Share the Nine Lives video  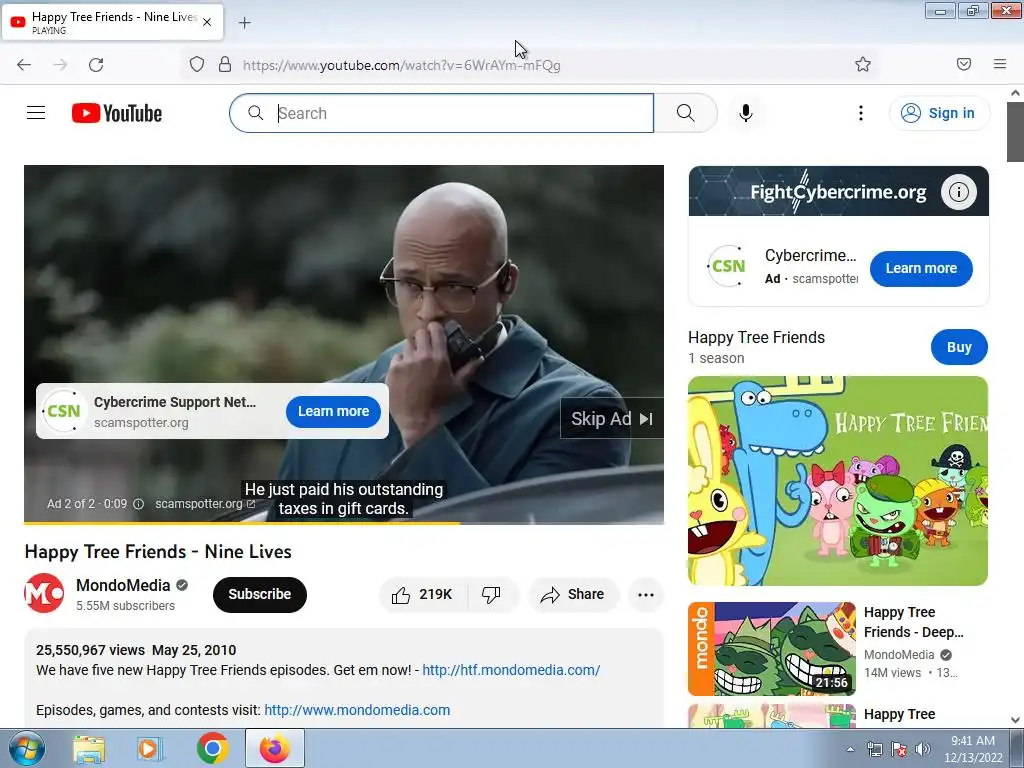click(573, 594)
